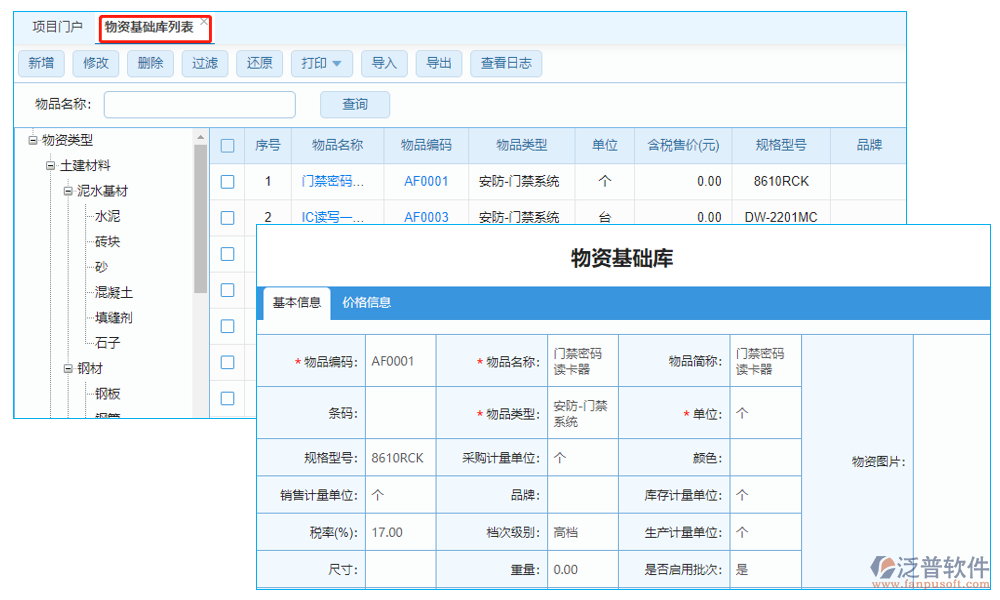Click the 过滤 (Filter) button
Image resolution: width=1000 pixels, height=600 pixels.
[x=204, y=63]
